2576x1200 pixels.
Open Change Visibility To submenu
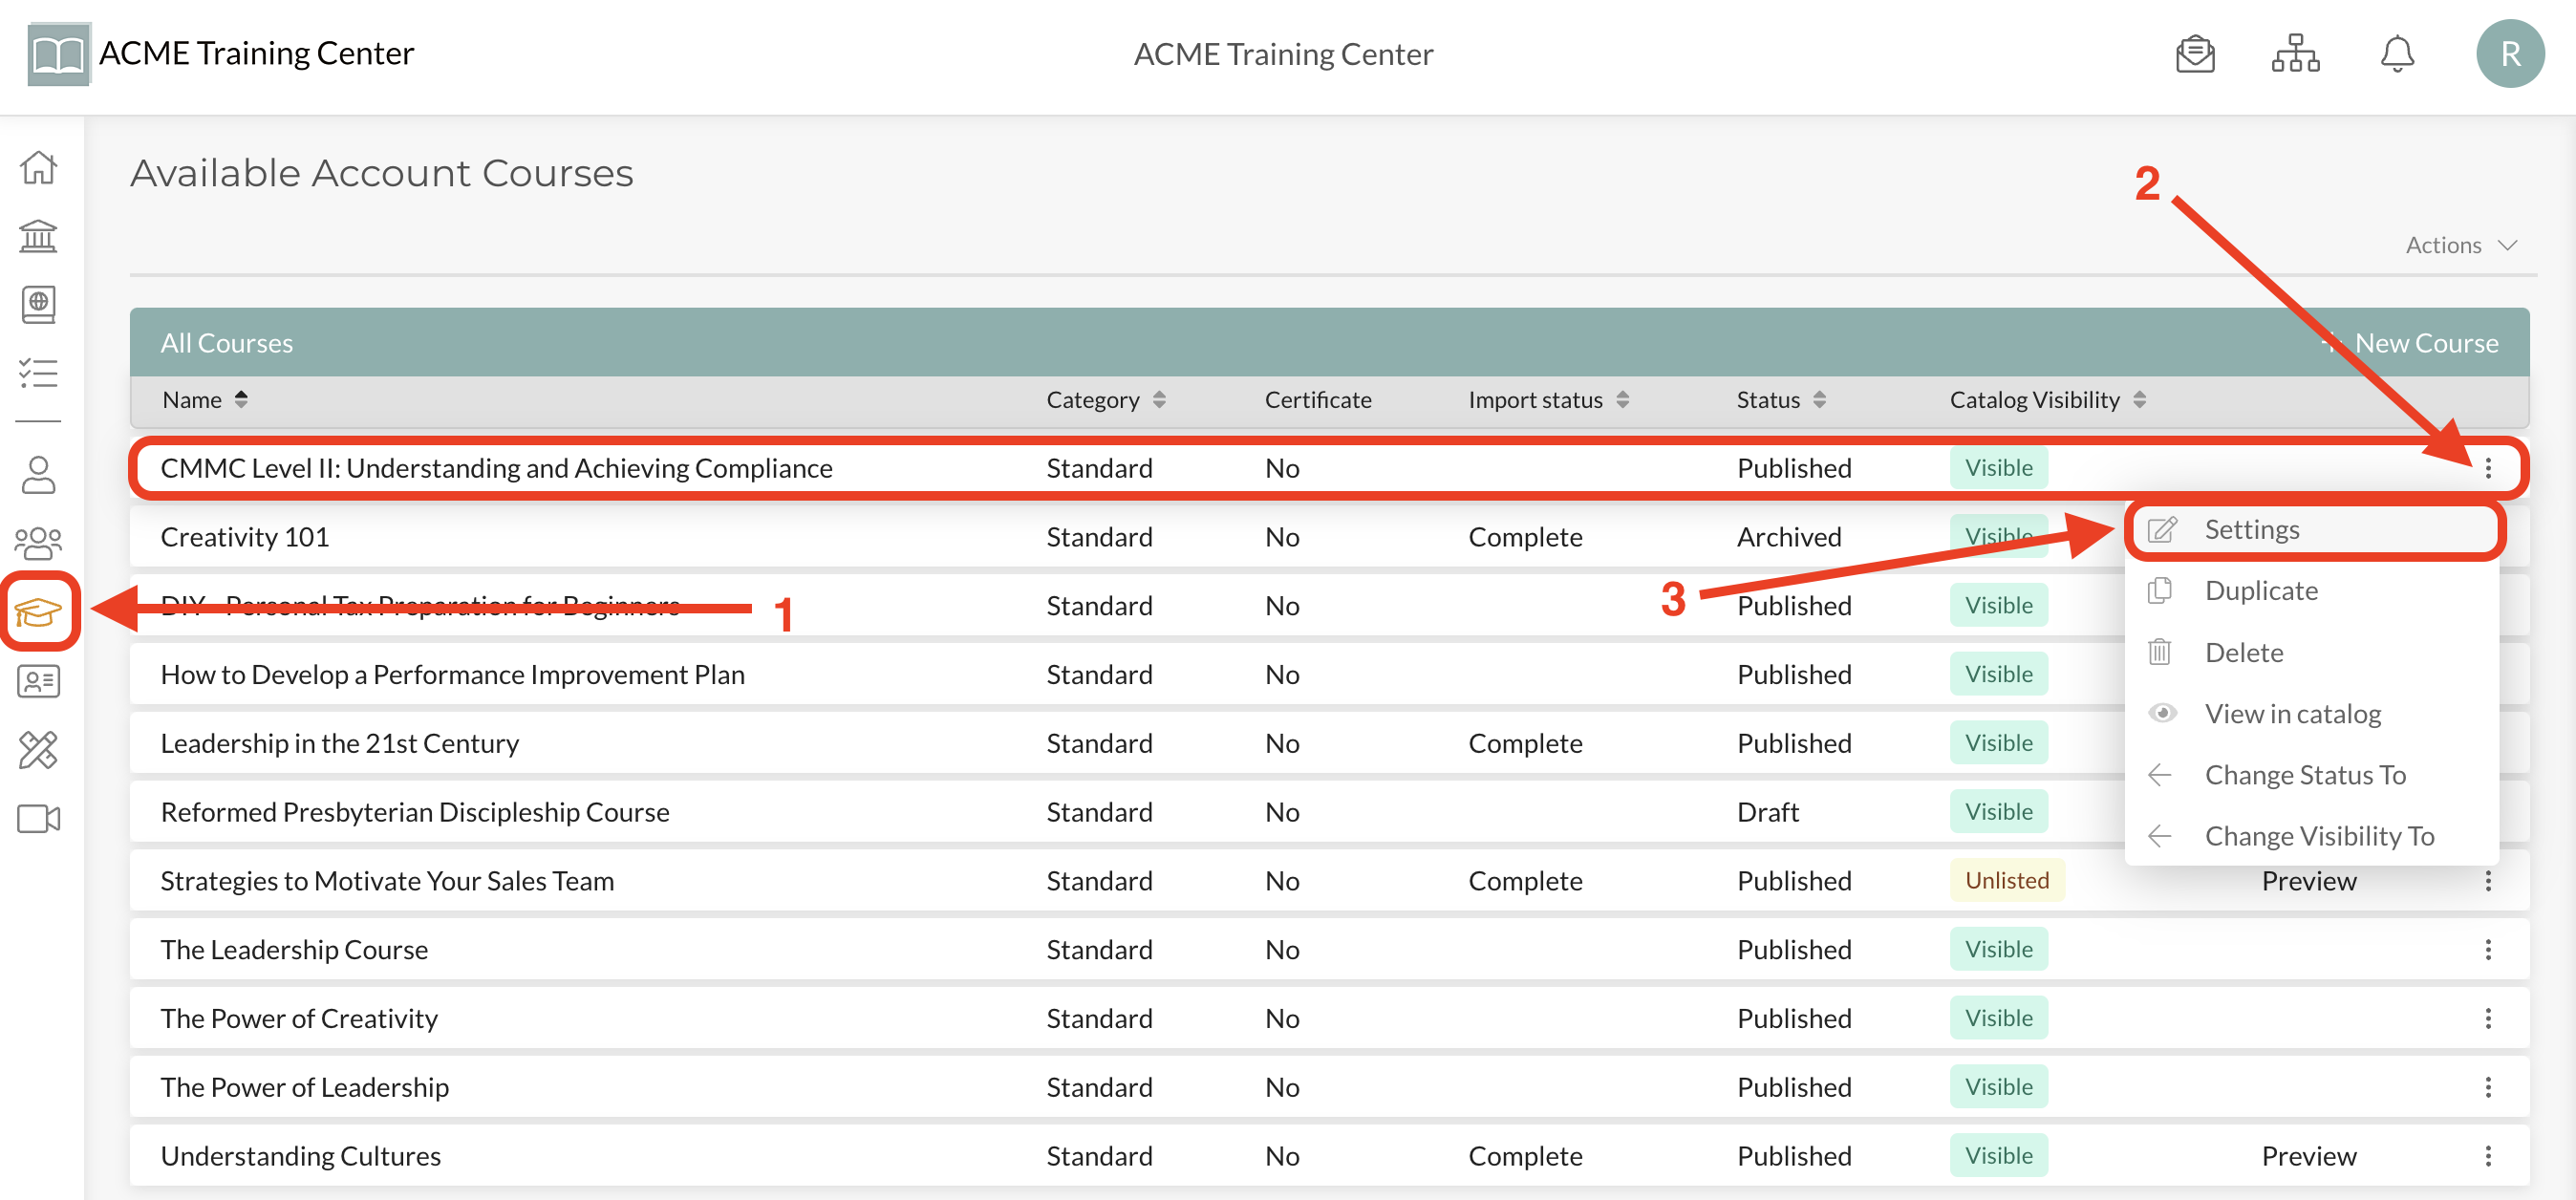[x=2318, y=836]
